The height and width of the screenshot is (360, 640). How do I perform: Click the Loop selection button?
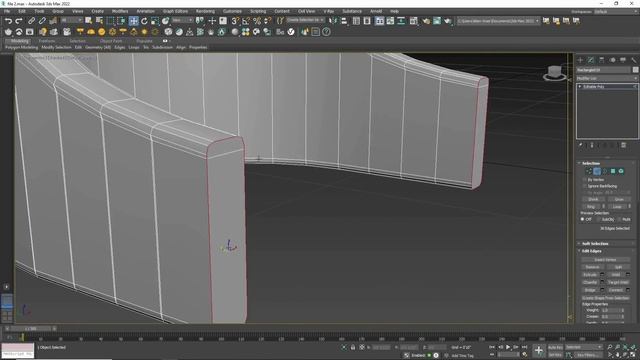pyautogui.click(x=617, y=207)
